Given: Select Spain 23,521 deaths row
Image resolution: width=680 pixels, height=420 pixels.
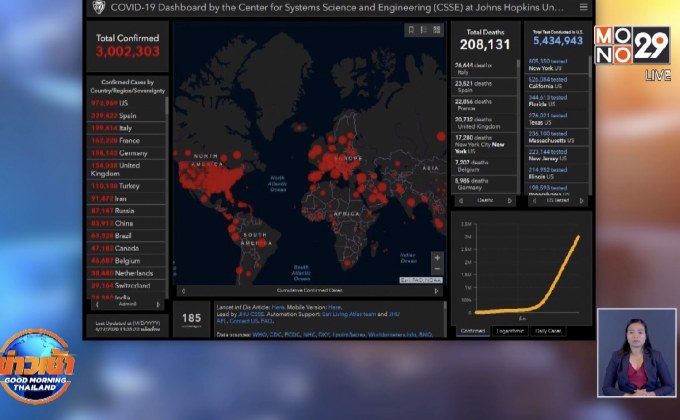Looking at the screenshot, I should 484,87.
